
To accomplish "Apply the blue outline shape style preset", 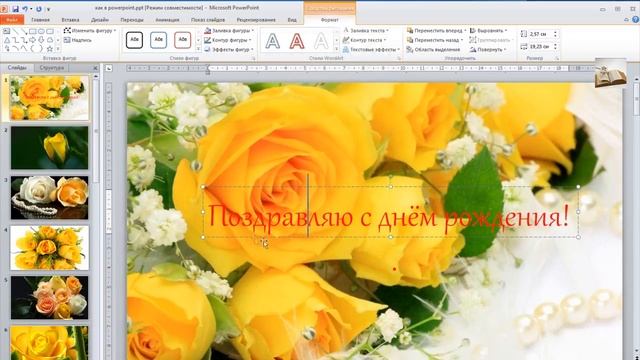I will pyautogui.click(x=158, y=40).
